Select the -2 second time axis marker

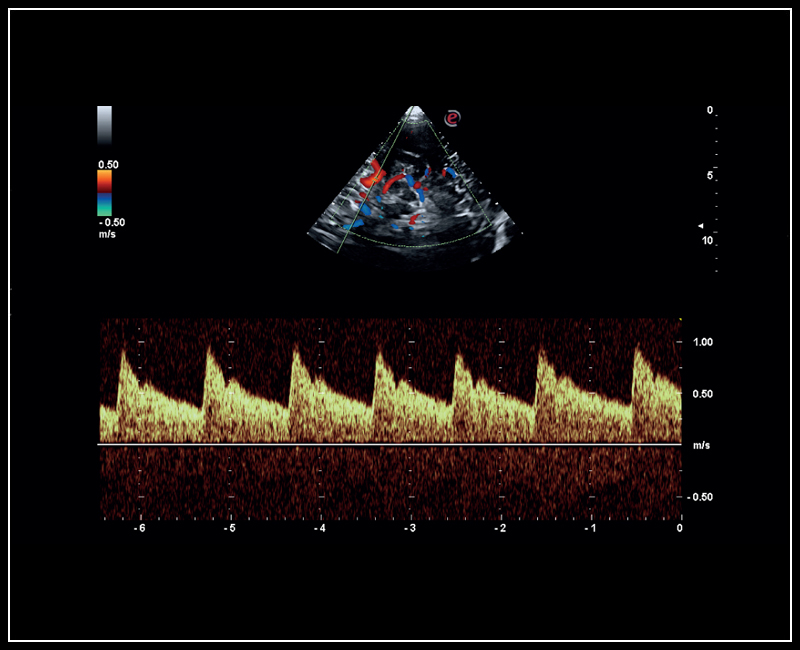(x=500, y=528)
